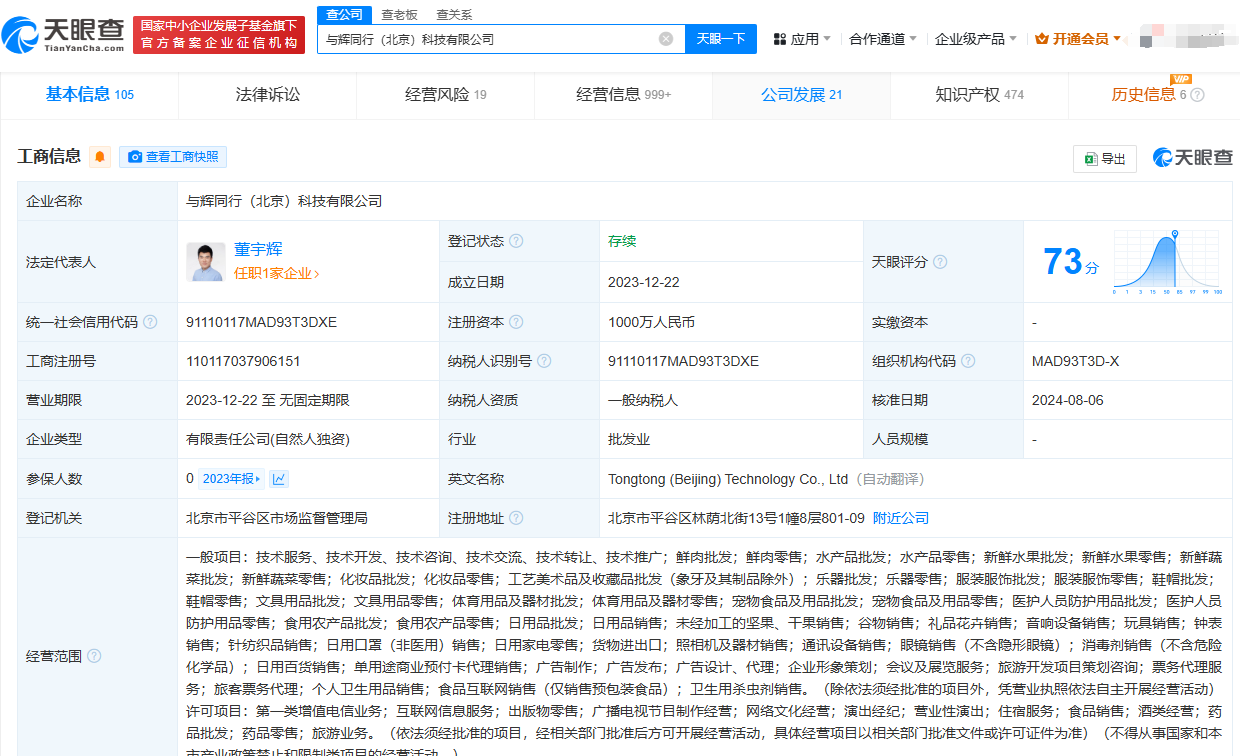
Task: Click the 董宇辉 profile photo
Action: [206, 262]
